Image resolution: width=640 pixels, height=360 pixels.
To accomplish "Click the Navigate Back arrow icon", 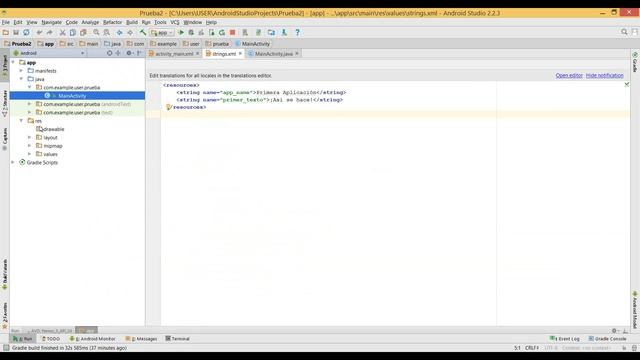I will [120, 32].
